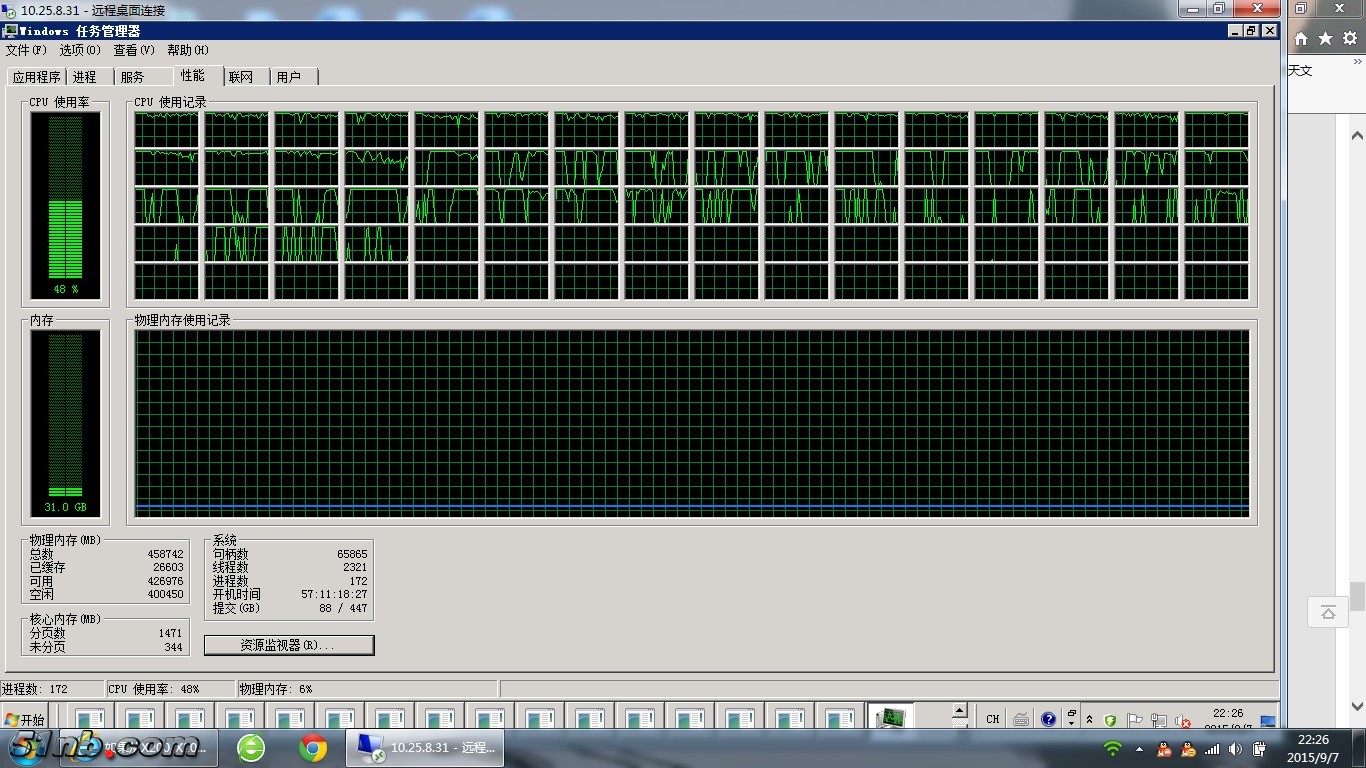Switch to the 进程 tab
Screen dimensions: 1366x768
click(85, 77)
